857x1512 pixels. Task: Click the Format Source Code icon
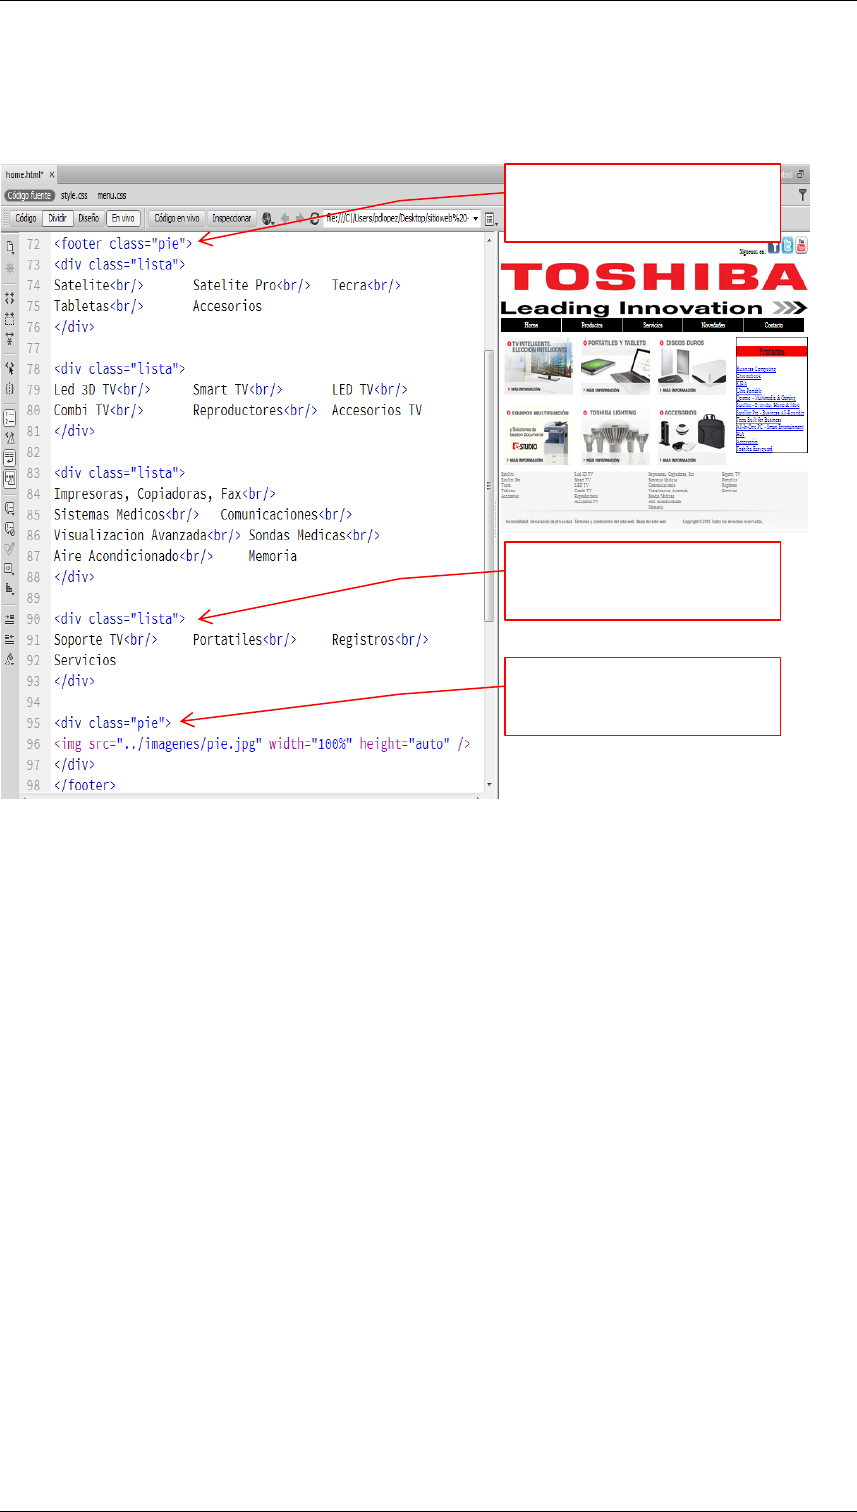[x=10, y=658]
